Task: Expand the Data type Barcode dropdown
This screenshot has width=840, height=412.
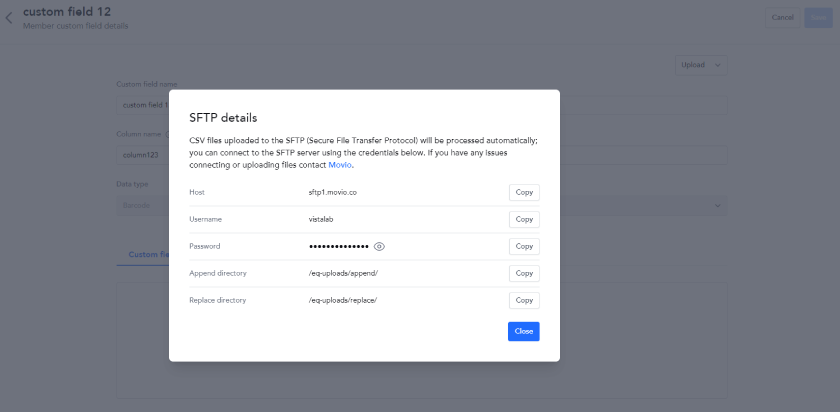Action: [422, 205]
